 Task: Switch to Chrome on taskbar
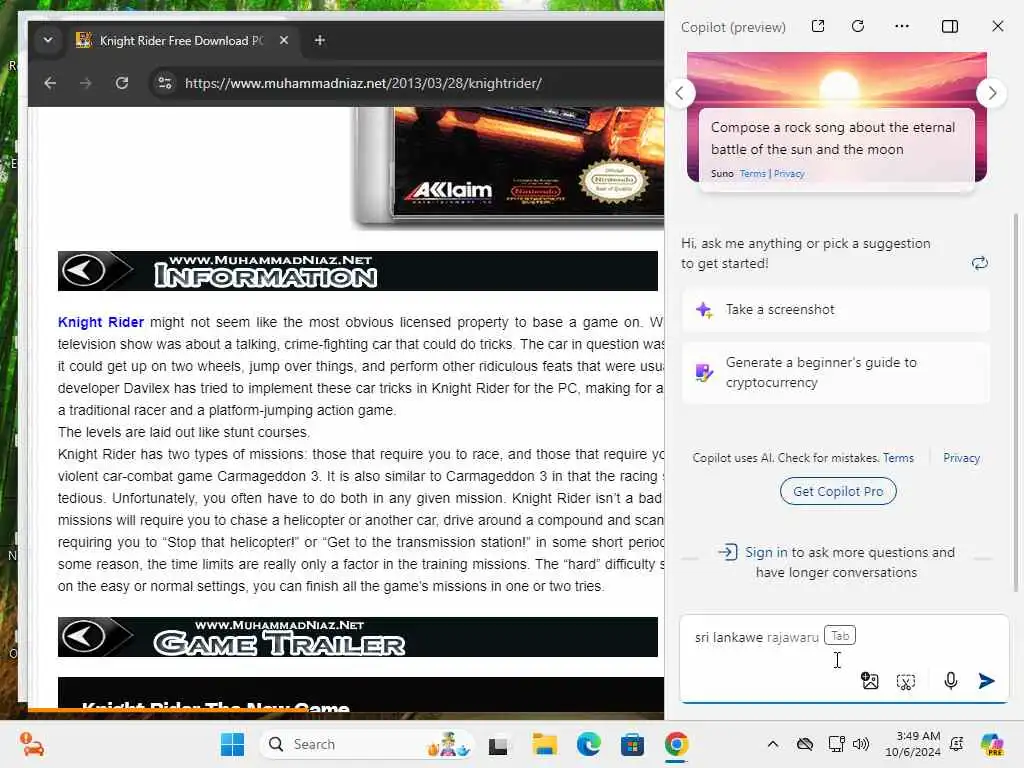677,744
